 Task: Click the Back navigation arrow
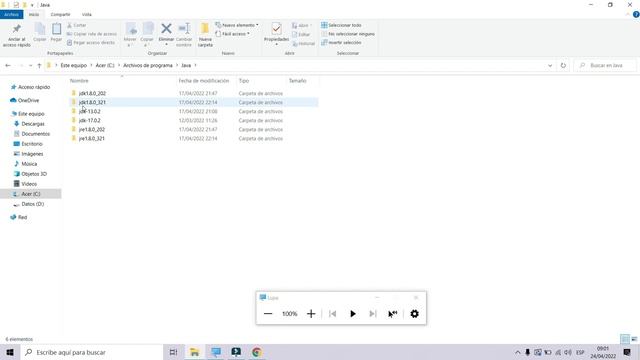[x=8, y=65]
